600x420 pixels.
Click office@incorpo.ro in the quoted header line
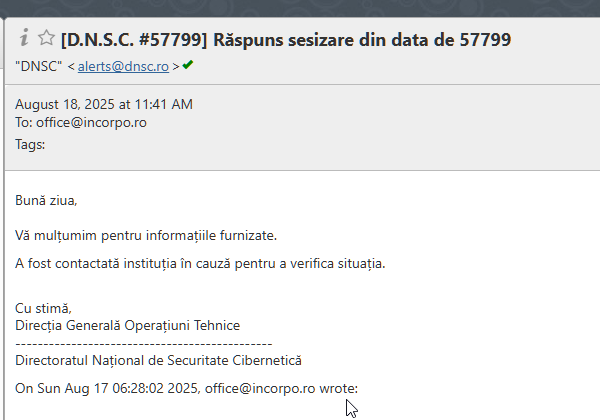point(260,387)
